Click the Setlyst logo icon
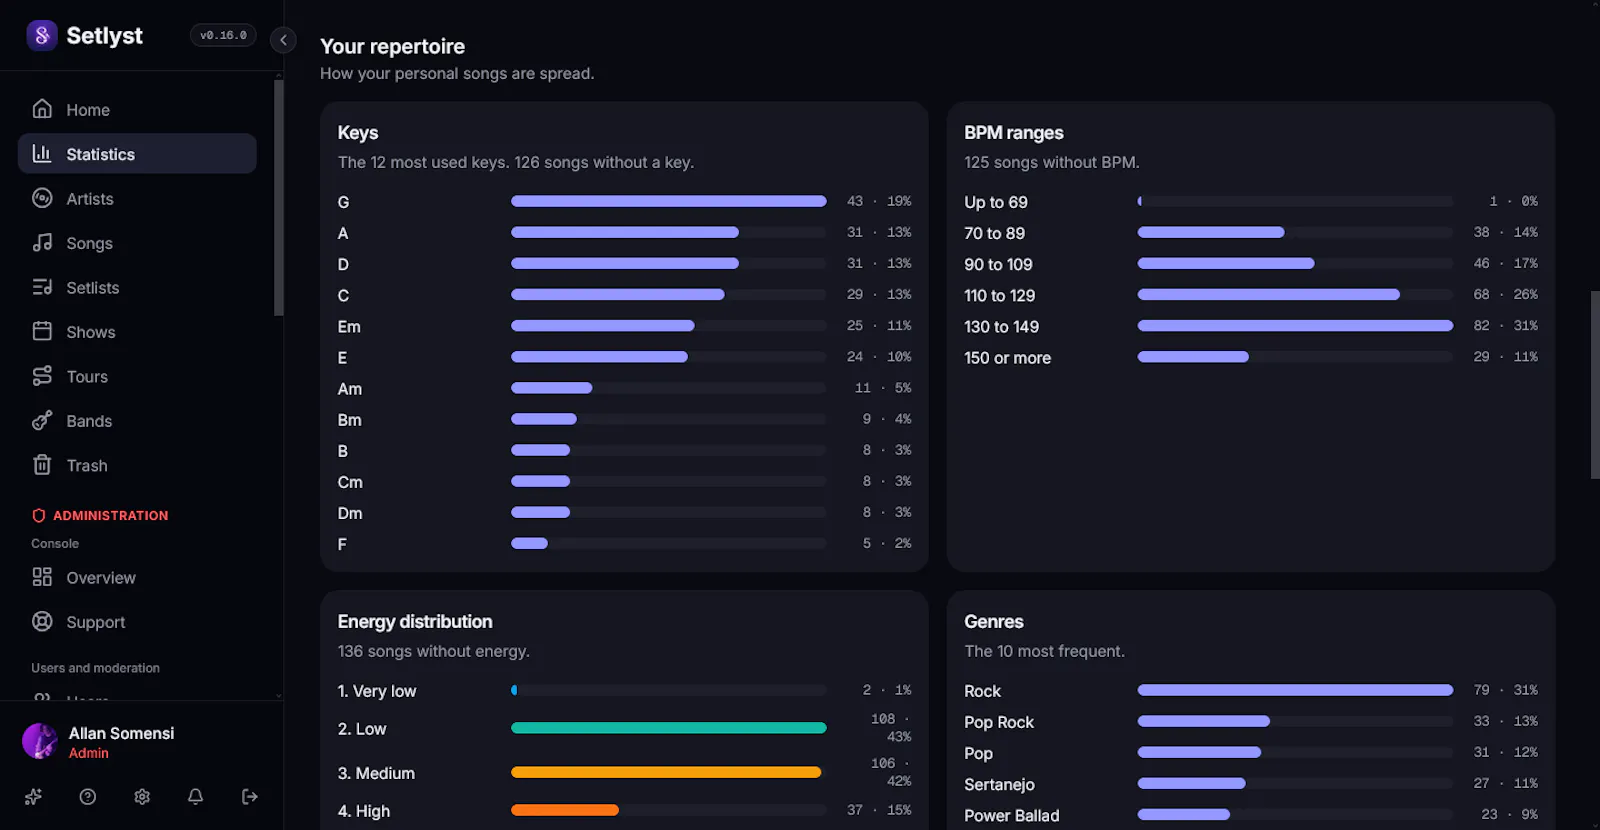Viewport: 1600px width, 830px height. pos(41,36)
